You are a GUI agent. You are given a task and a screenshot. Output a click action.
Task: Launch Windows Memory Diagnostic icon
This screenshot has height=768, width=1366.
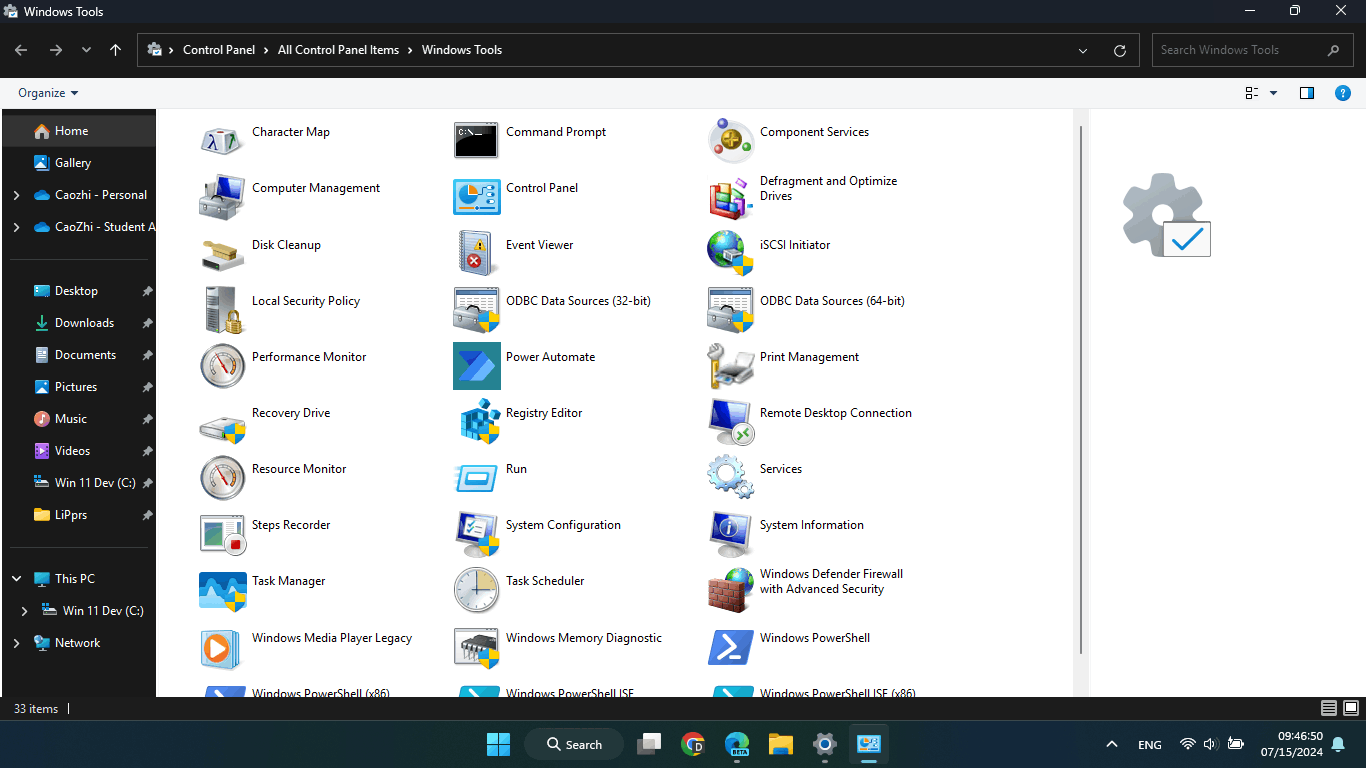476,647
